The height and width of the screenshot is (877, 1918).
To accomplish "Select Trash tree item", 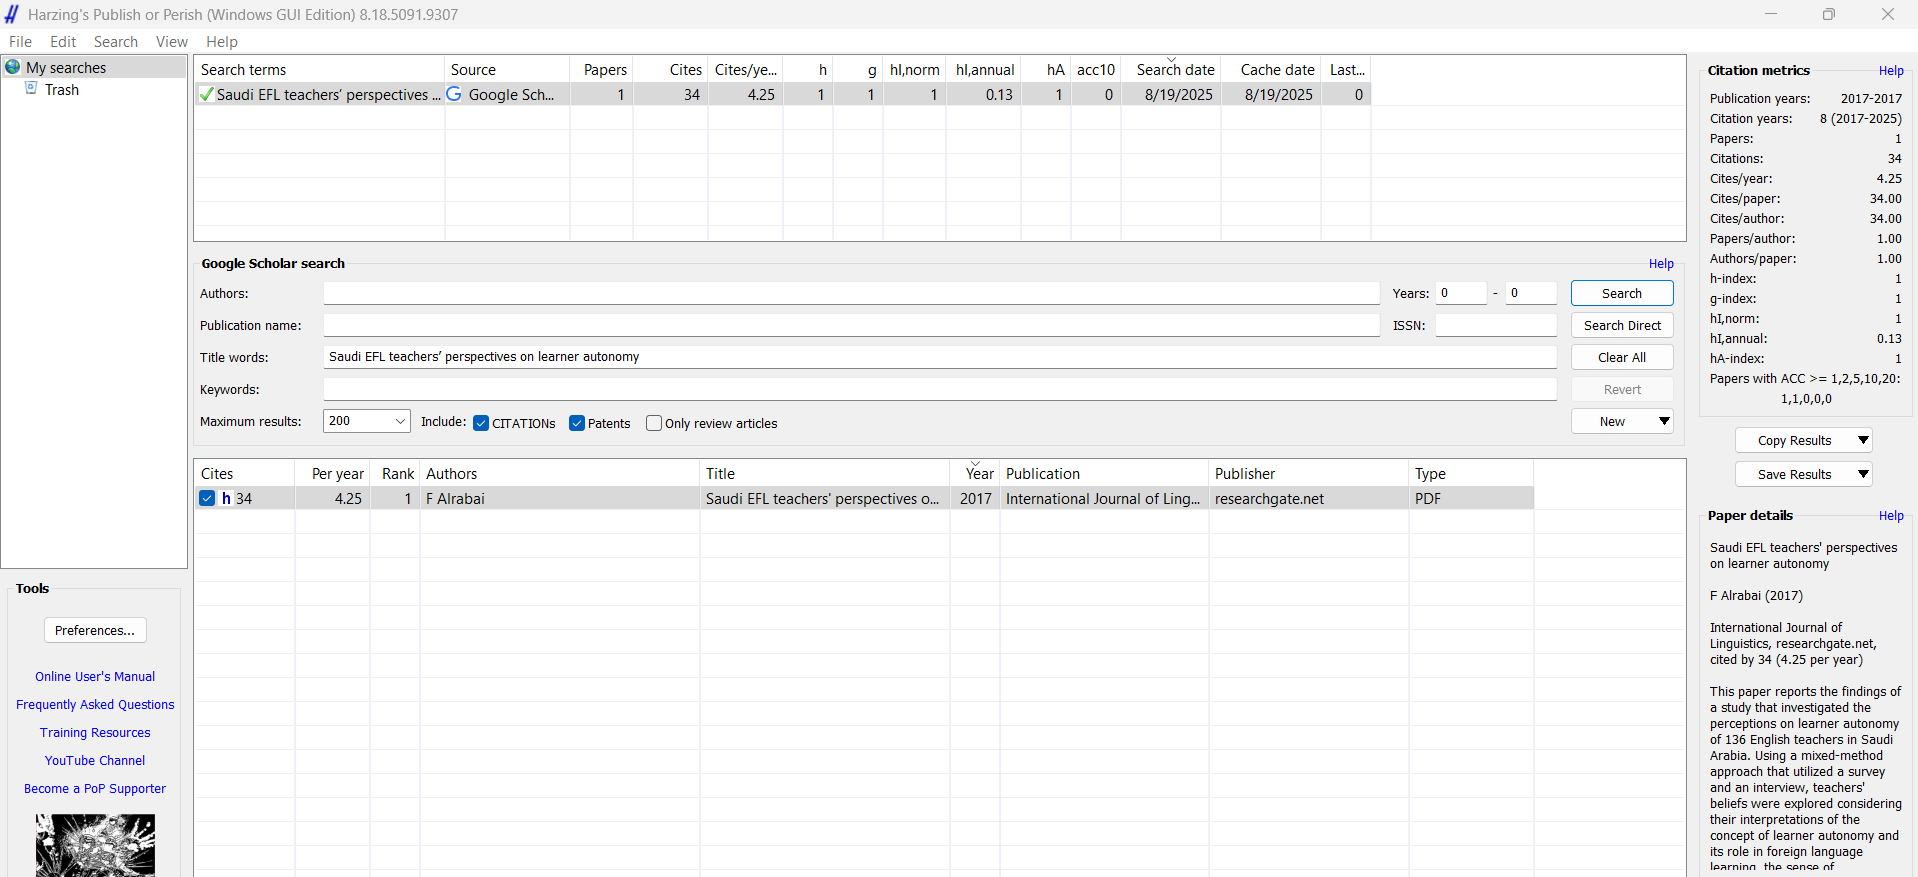I will click(x=62, y=89).
